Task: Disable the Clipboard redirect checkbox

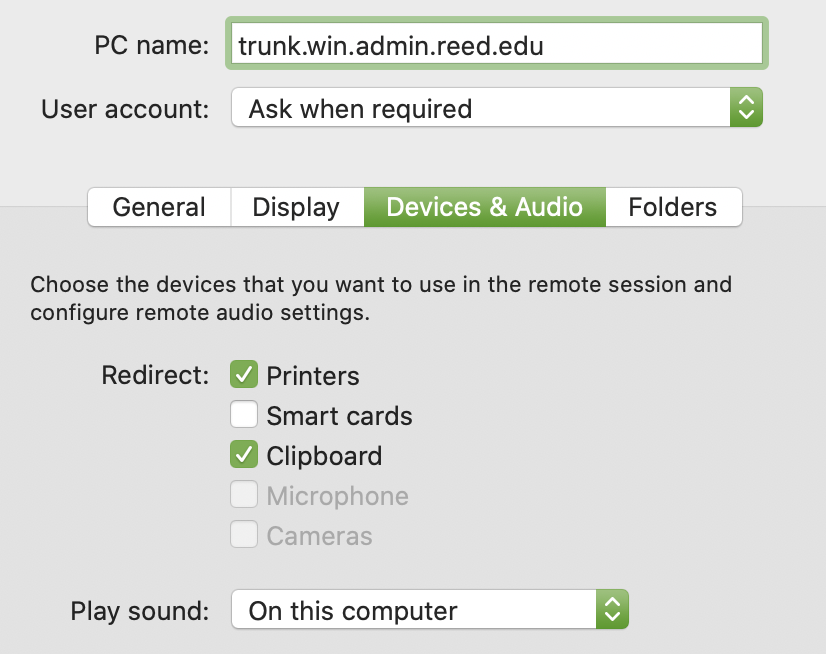Action: (x=244, y=455)
